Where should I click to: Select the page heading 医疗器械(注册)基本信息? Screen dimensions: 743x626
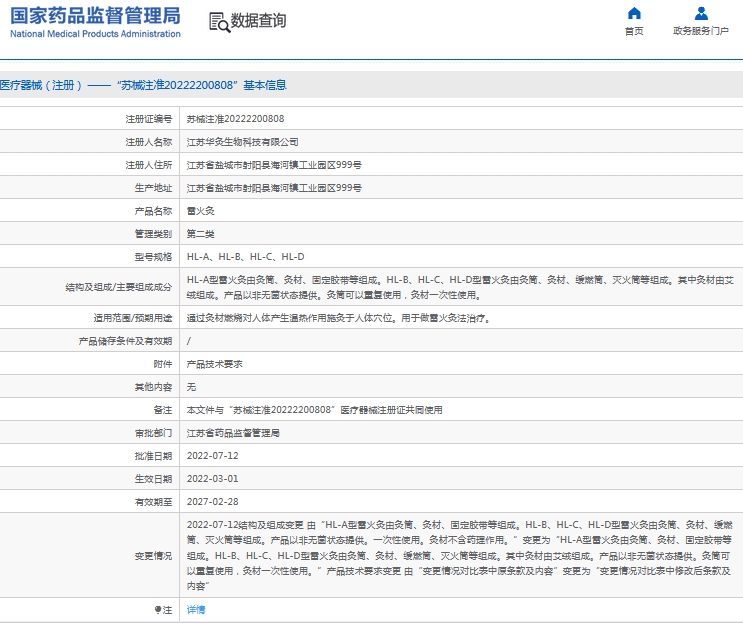click(143, 85)
